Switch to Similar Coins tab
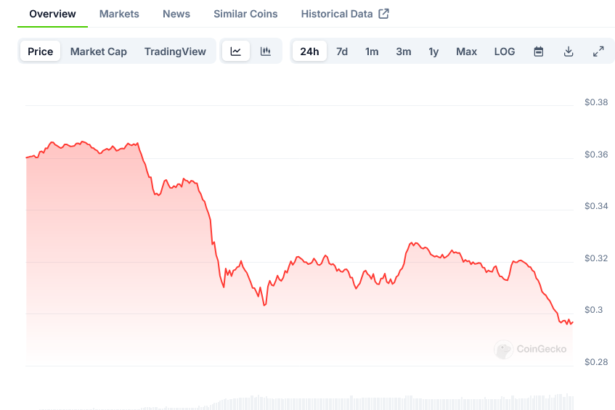The height and width of the screenshot is (410, 615). point(245,14)
